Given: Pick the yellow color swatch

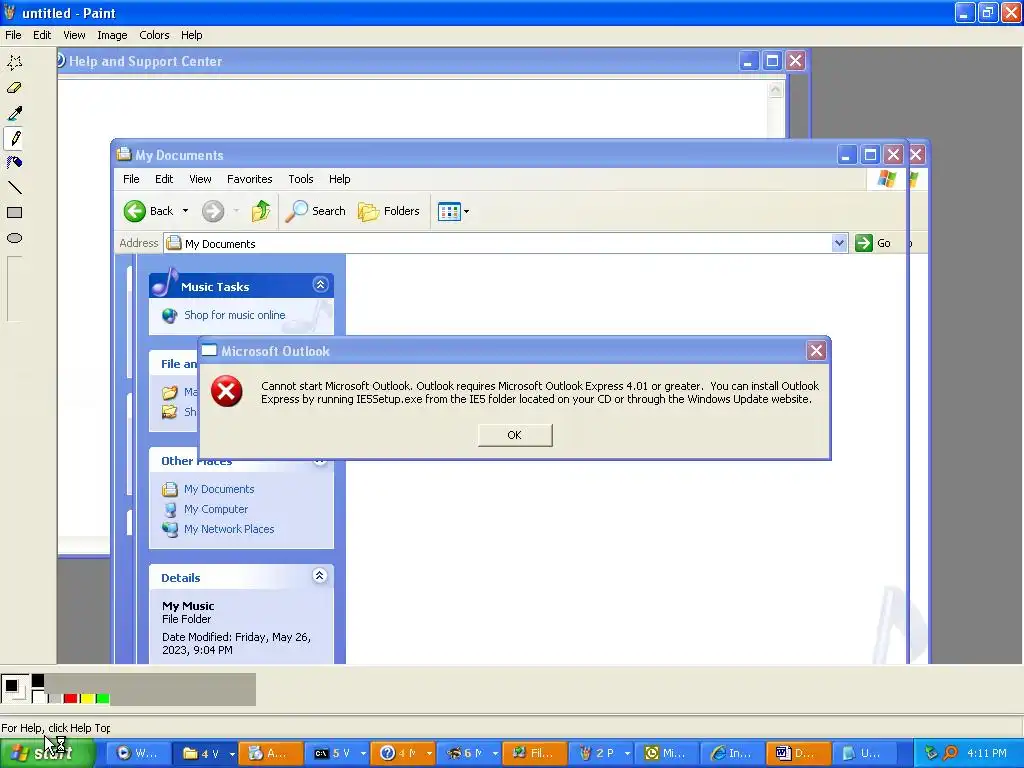Looking at the screenshot, I should click(x=87, y=698).
